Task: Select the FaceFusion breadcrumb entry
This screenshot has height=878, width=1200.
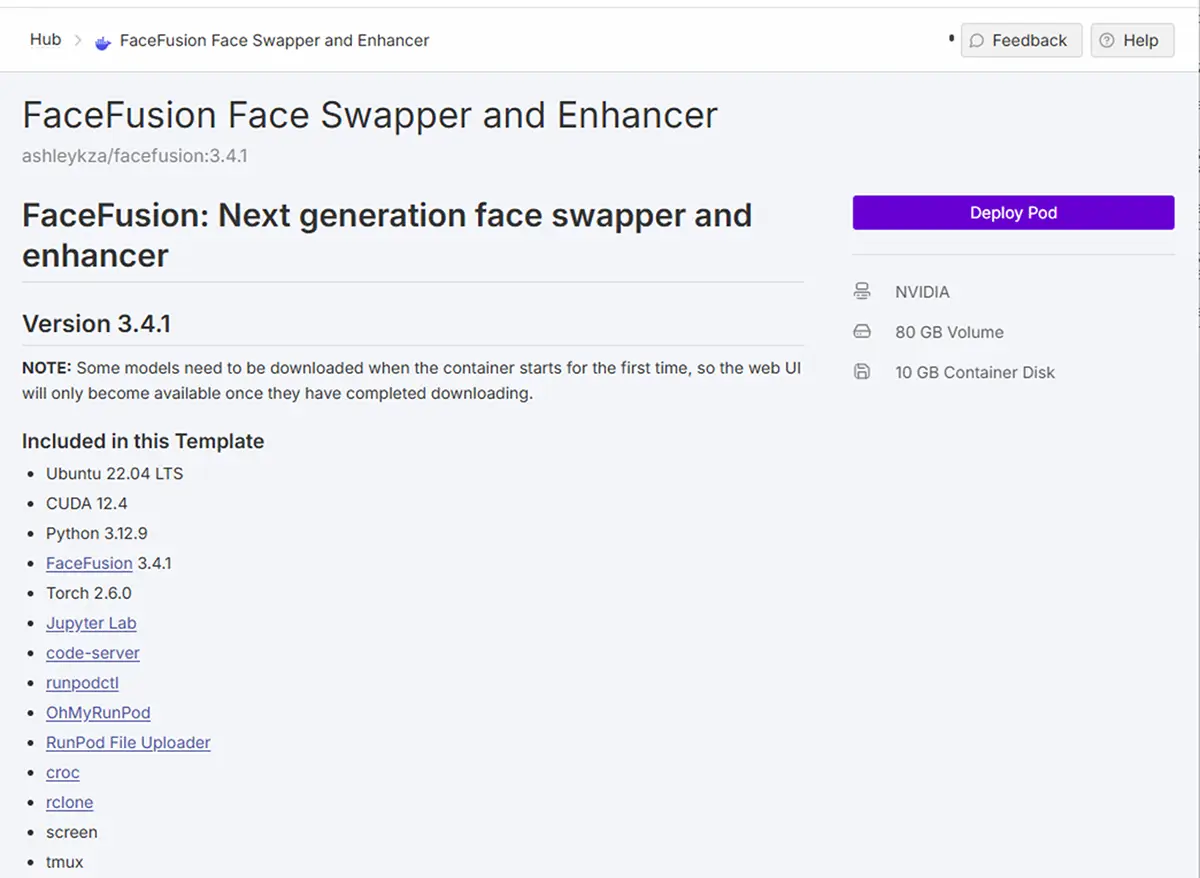Action: point(272,40)
